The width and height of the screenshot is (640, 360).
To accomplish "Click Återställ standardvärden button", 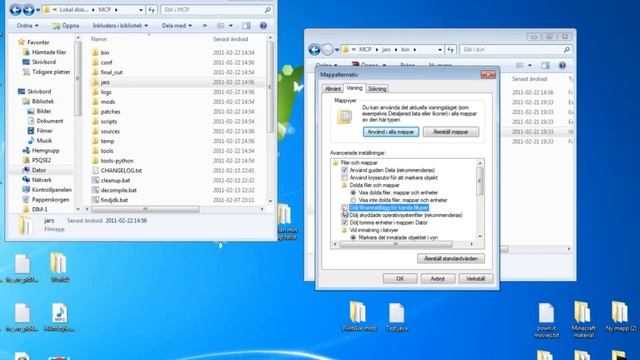I will click(451, 258).
